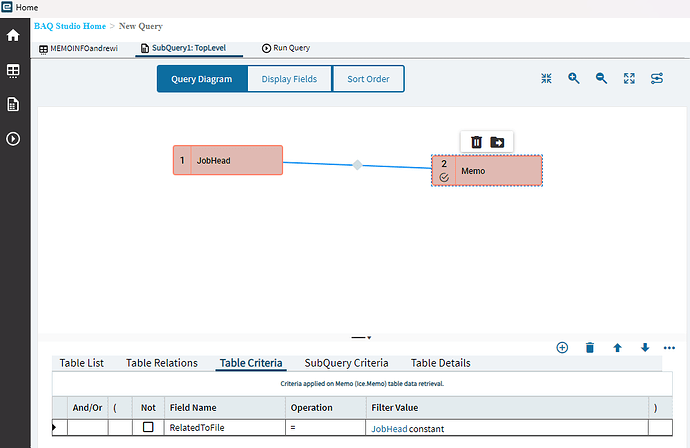
Task: Zoom in on the query diagram
Action: (573, 78)
